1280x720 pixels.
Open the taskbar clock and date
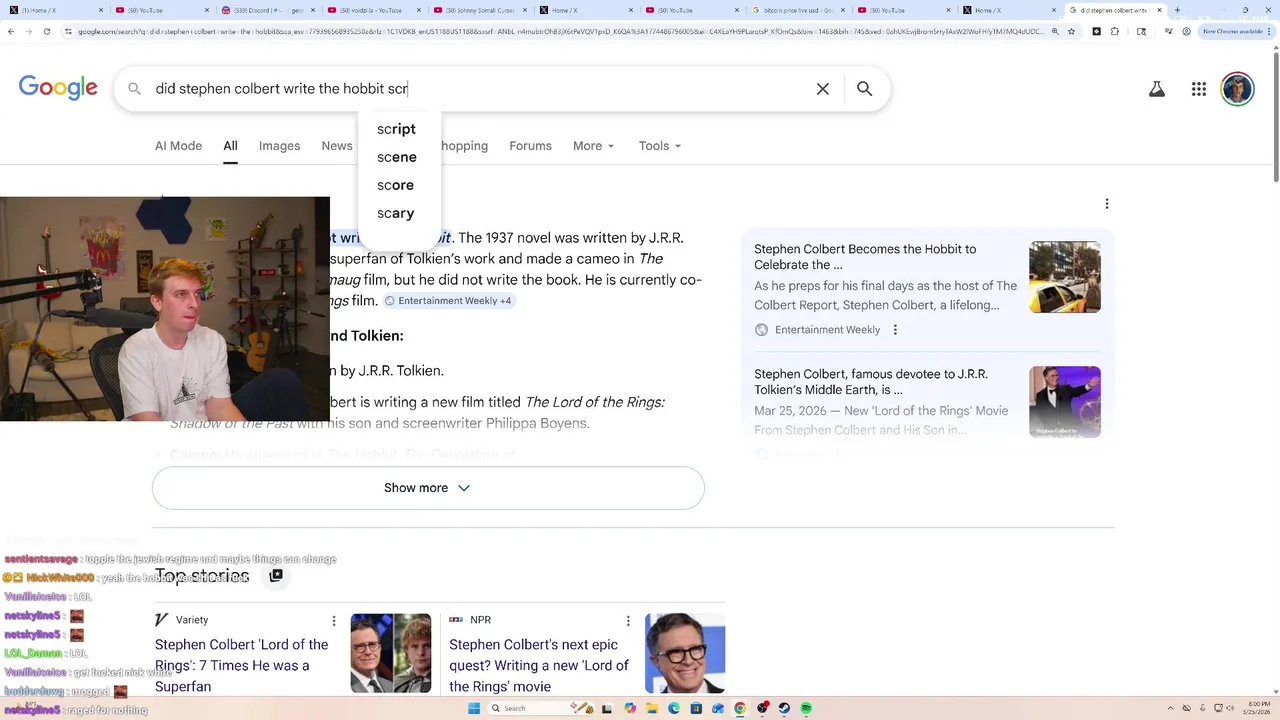pyautogui.click(x=1259, y=708)
